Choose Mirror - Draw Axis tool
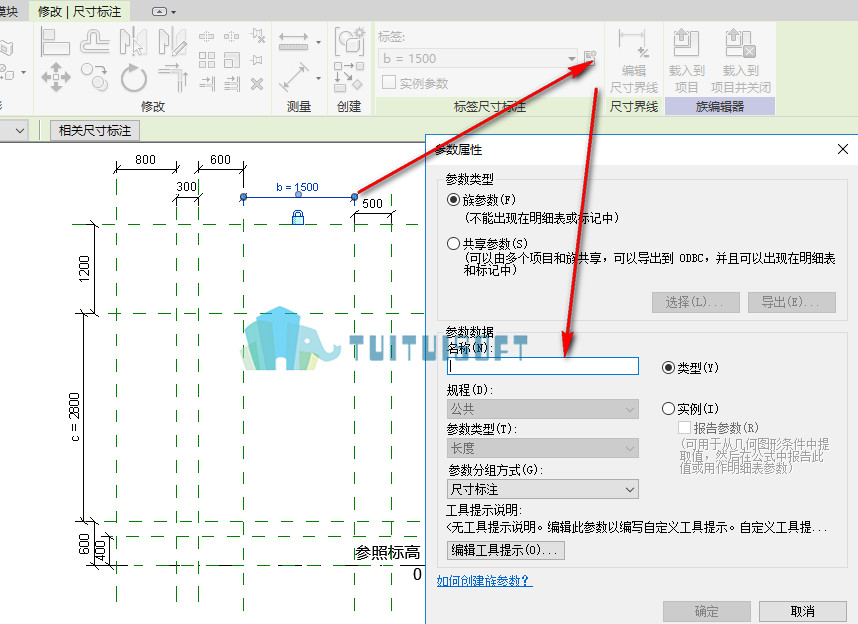 coord(172,42)
